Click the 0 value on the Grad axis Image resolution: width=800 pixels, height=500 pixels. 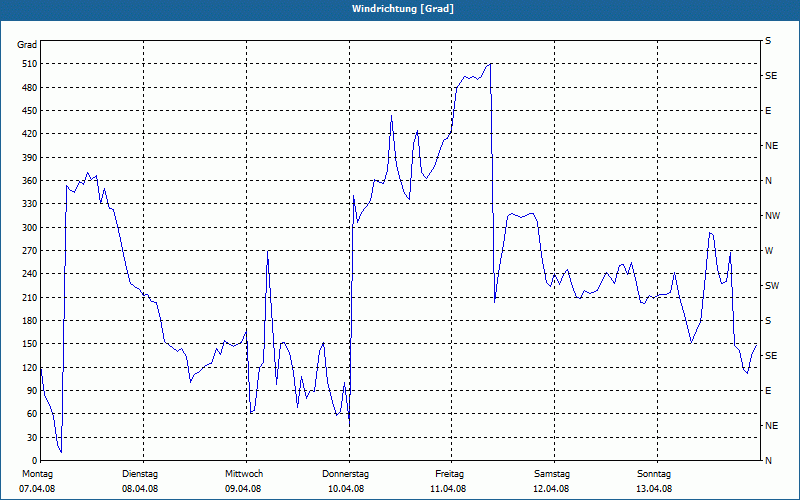pos(35,461)
